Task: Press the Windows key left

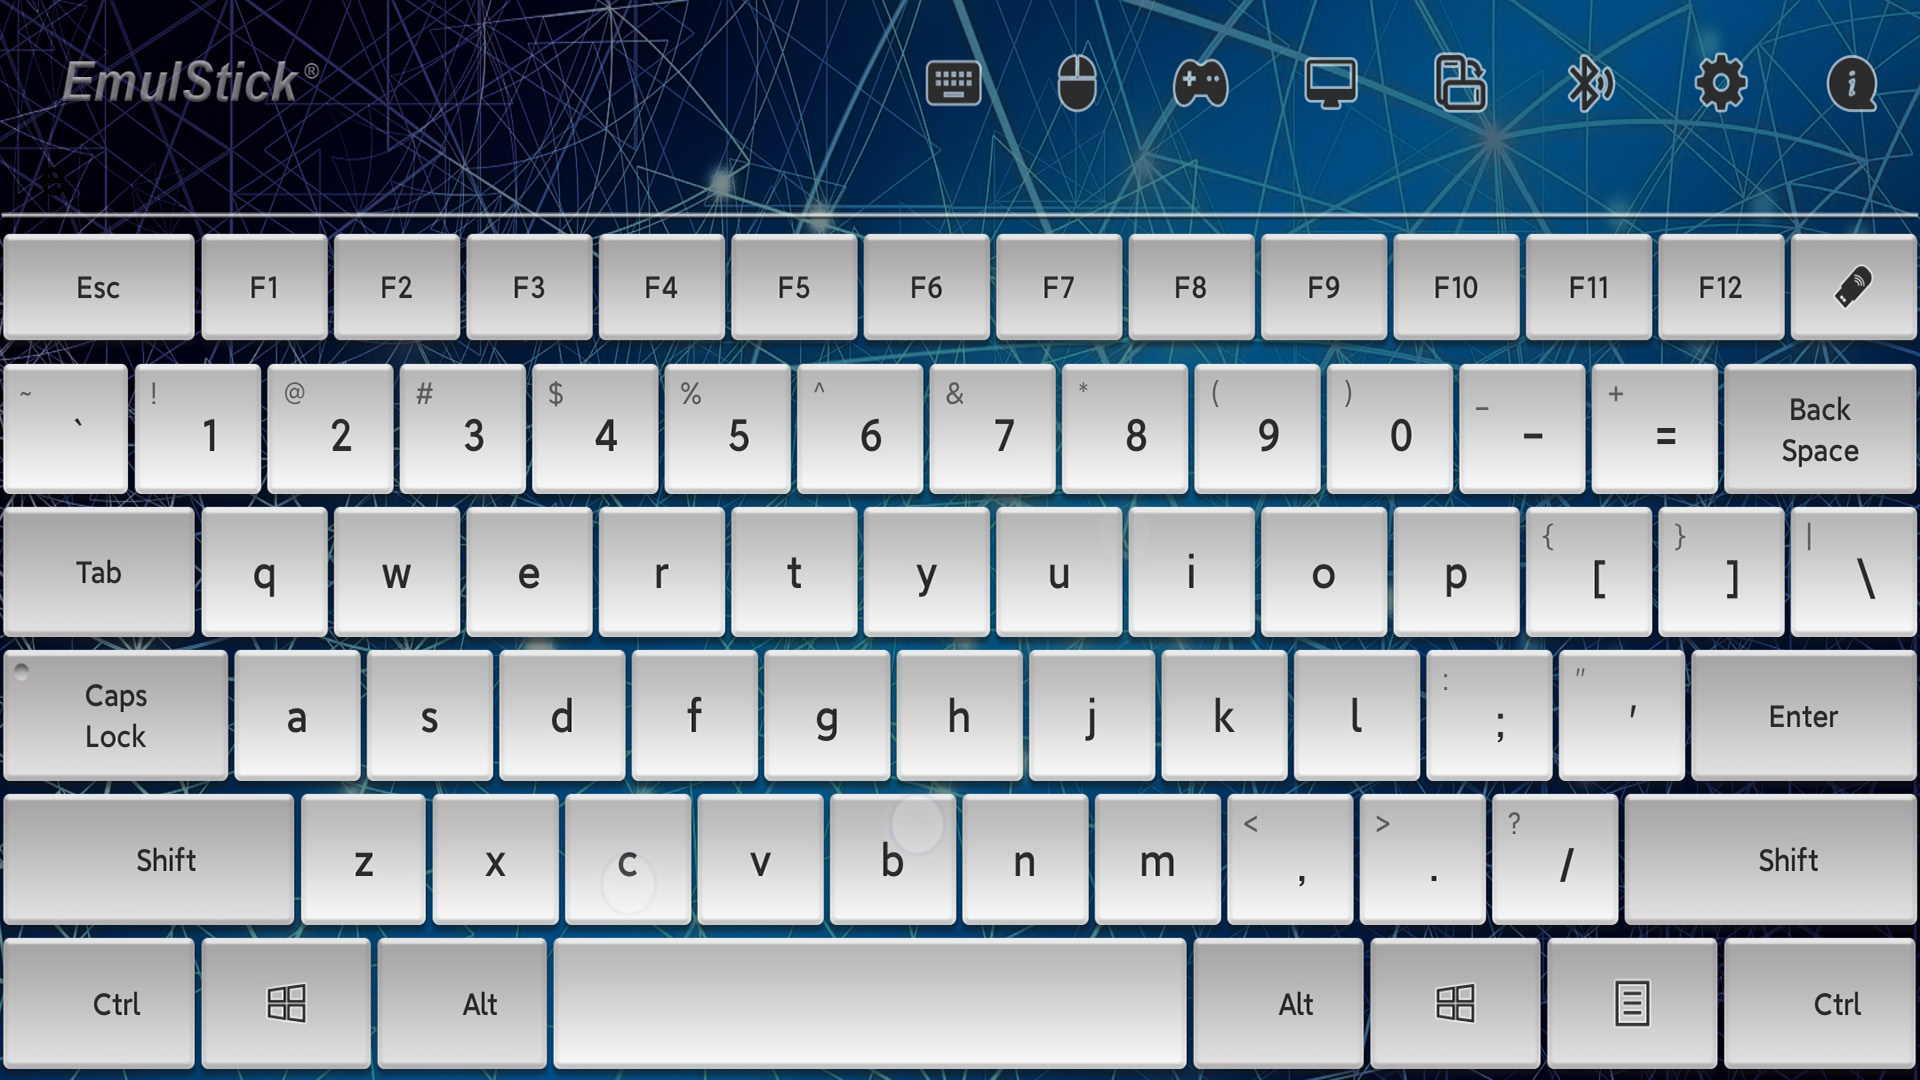Action: pos(285,1002)
